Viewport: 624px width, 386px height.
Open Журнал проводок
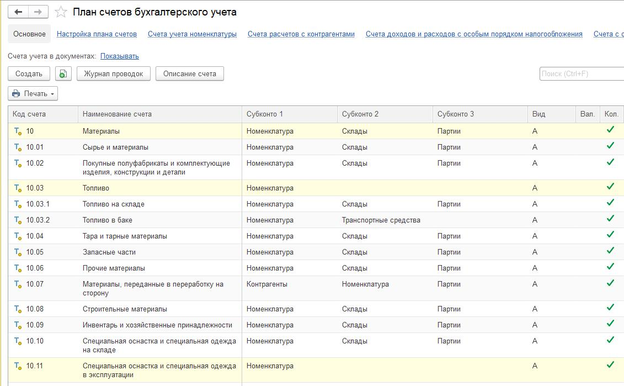click(x=113, y=74)
